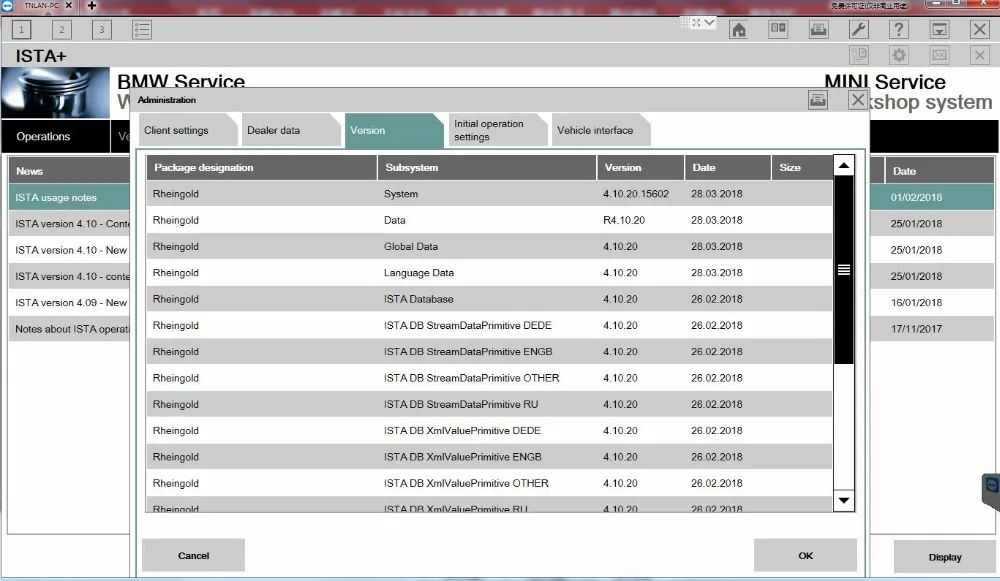Image resolution: width=1000 pixels, height=581 pixels.
Task: Click version 4.10.20.15602 cell
Action: point(636,194)
